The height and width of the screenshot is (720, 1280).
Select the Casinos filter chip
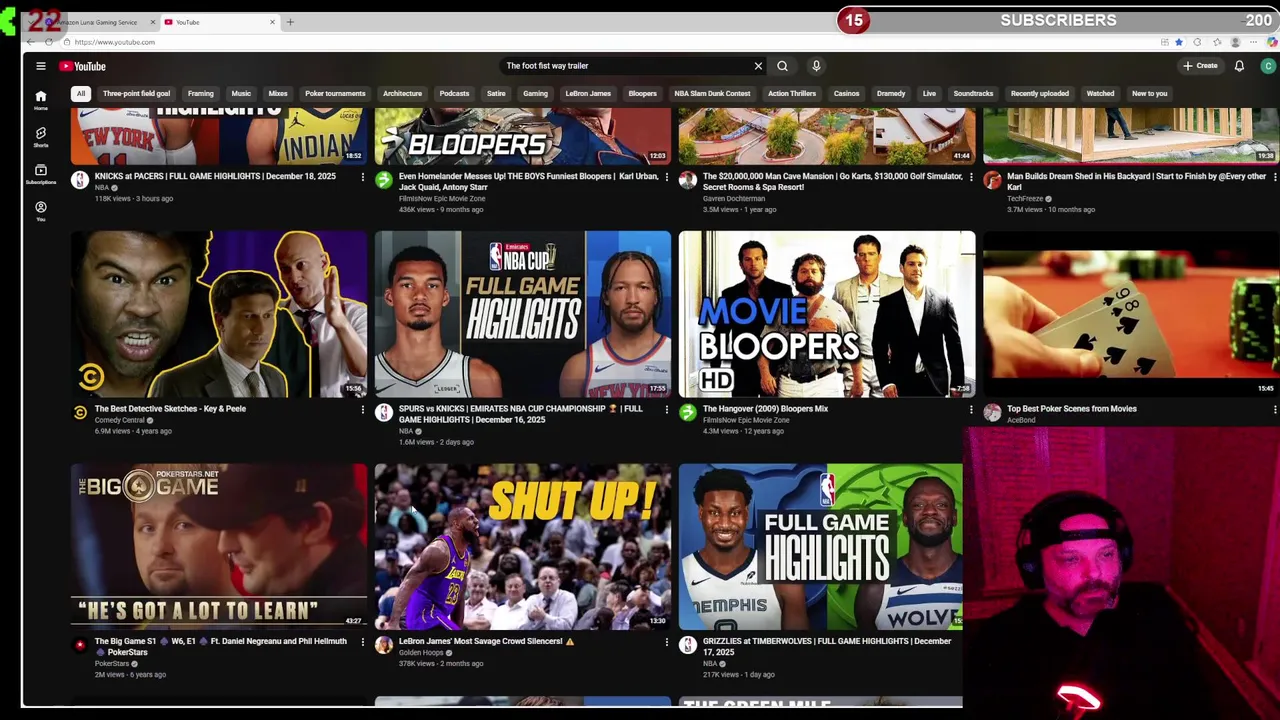click(846, 94)
